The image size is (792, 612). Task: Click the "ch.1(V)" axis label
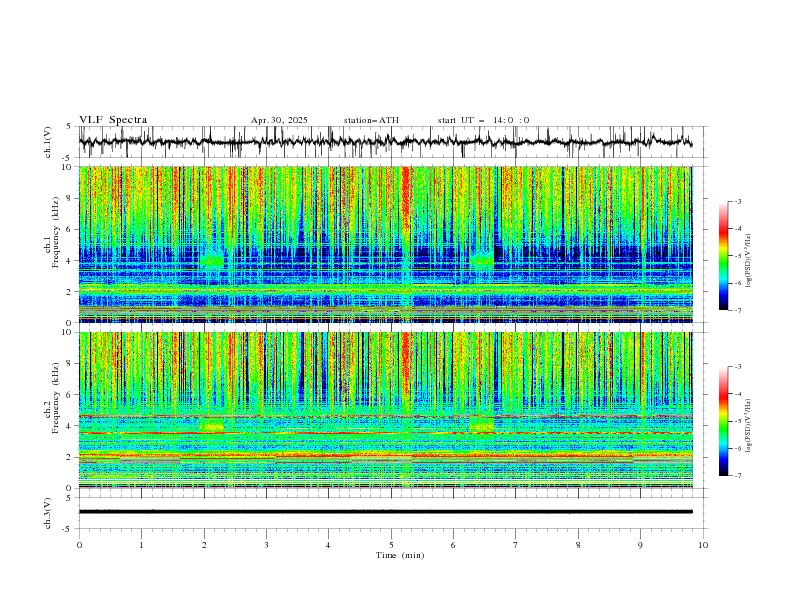click(x=48, y=142)
